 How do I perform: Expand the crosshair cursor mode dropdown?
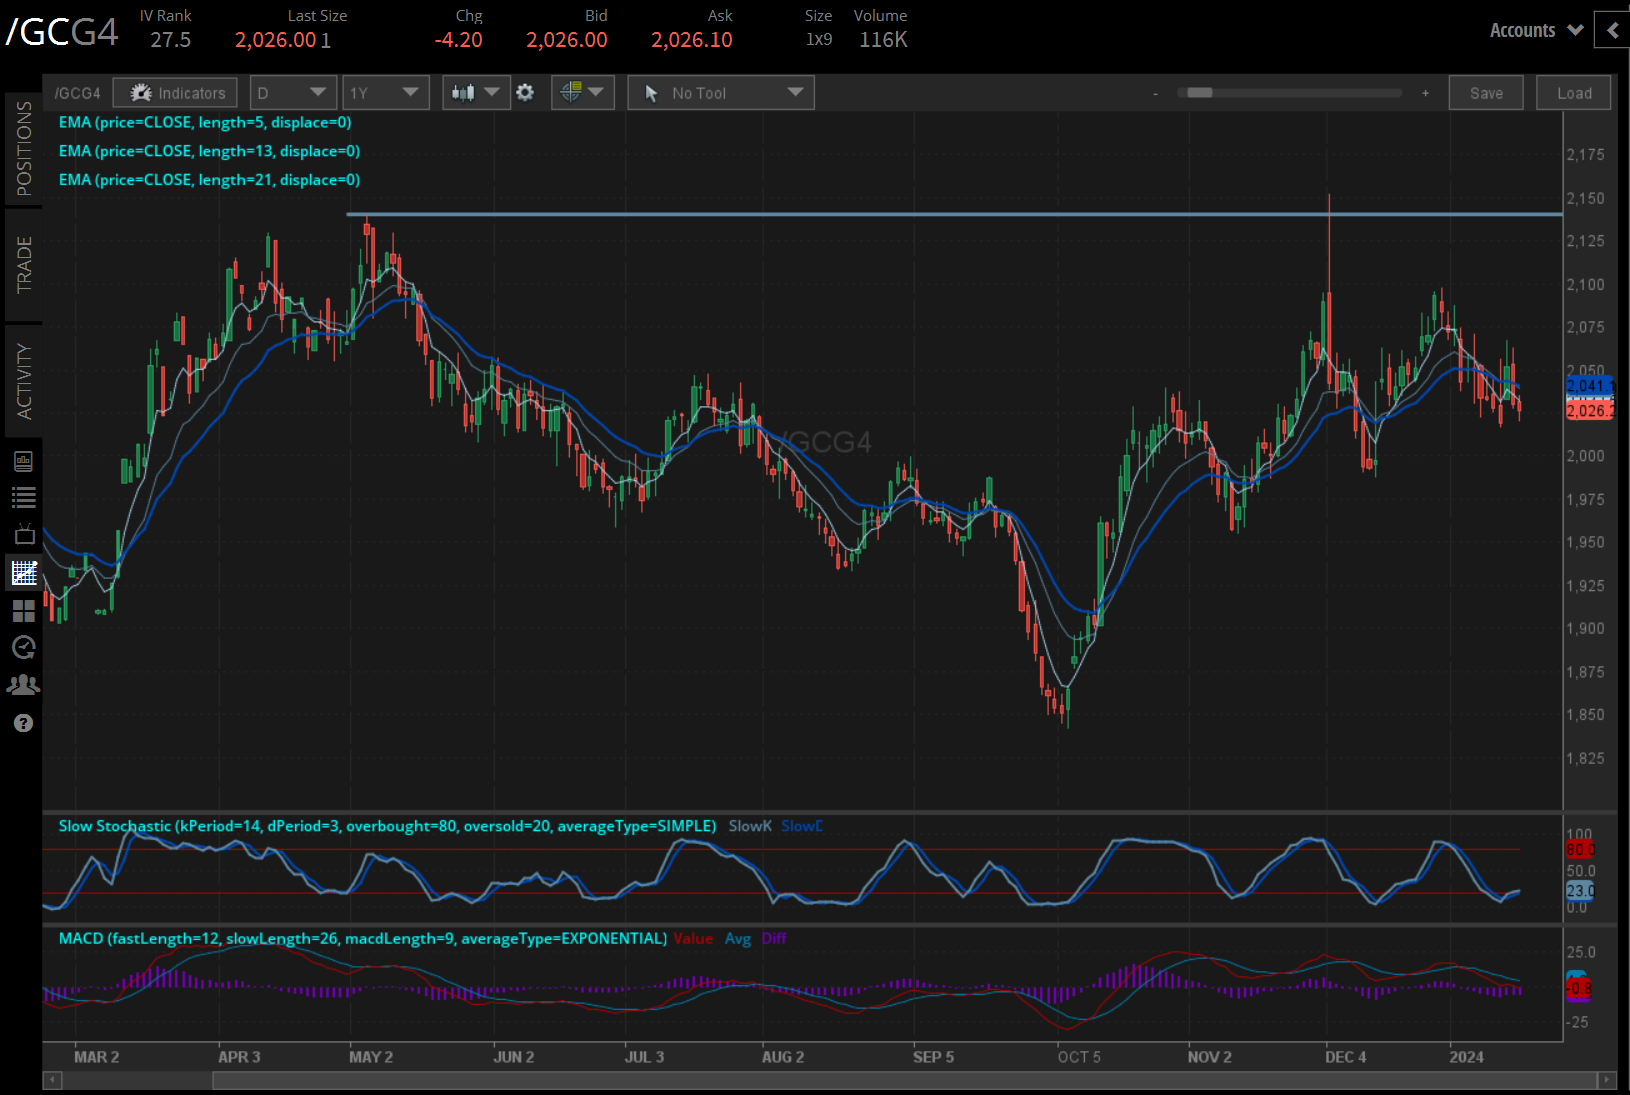pyautogui.click(x=582, y=93)
